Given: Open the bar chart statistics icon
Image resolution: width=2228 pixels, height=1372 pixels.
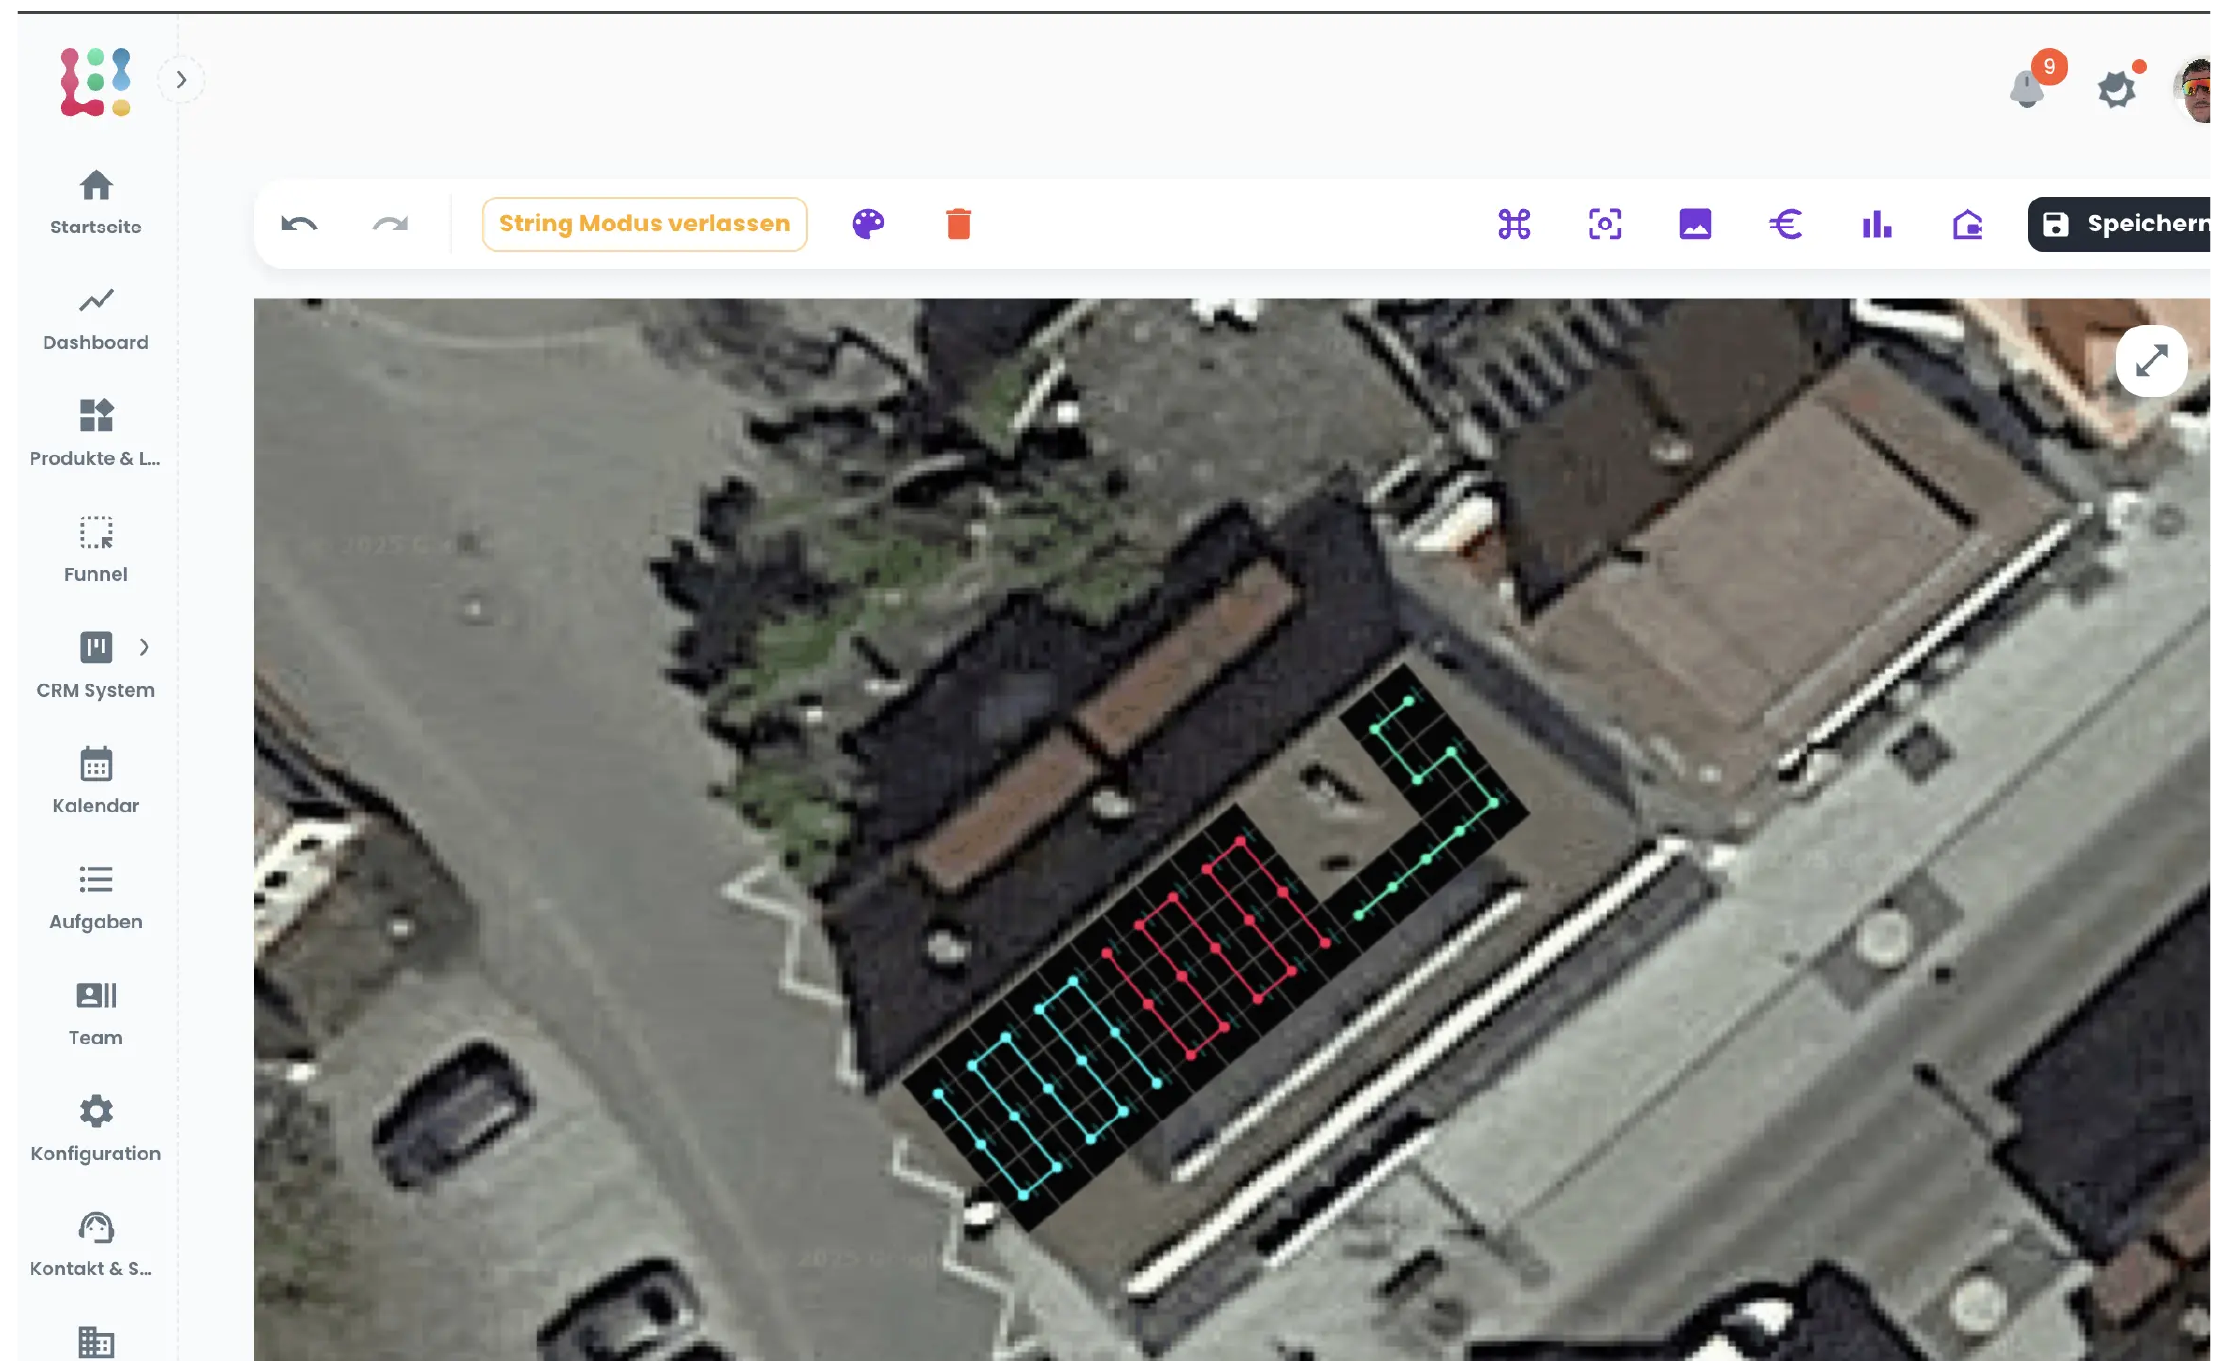Looking at the screenshot, I should 1877,224.
